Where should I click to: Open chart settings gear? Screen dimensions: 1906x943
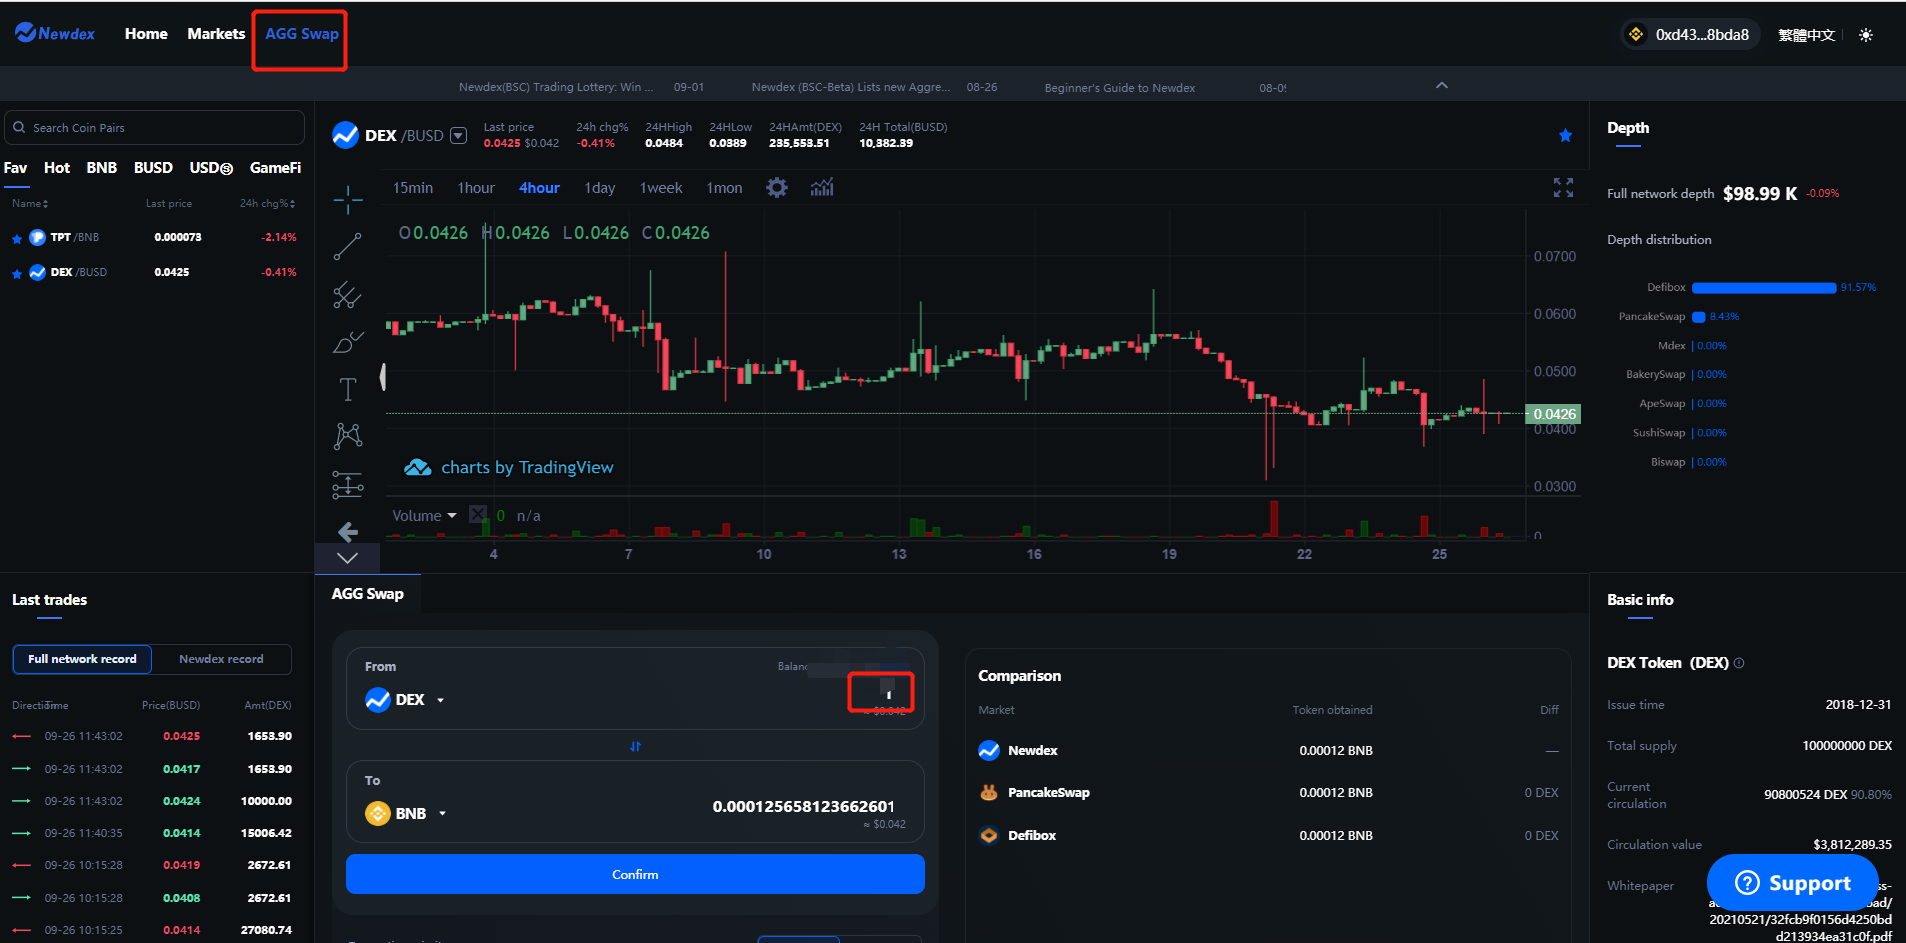click(x=777, y=188)
